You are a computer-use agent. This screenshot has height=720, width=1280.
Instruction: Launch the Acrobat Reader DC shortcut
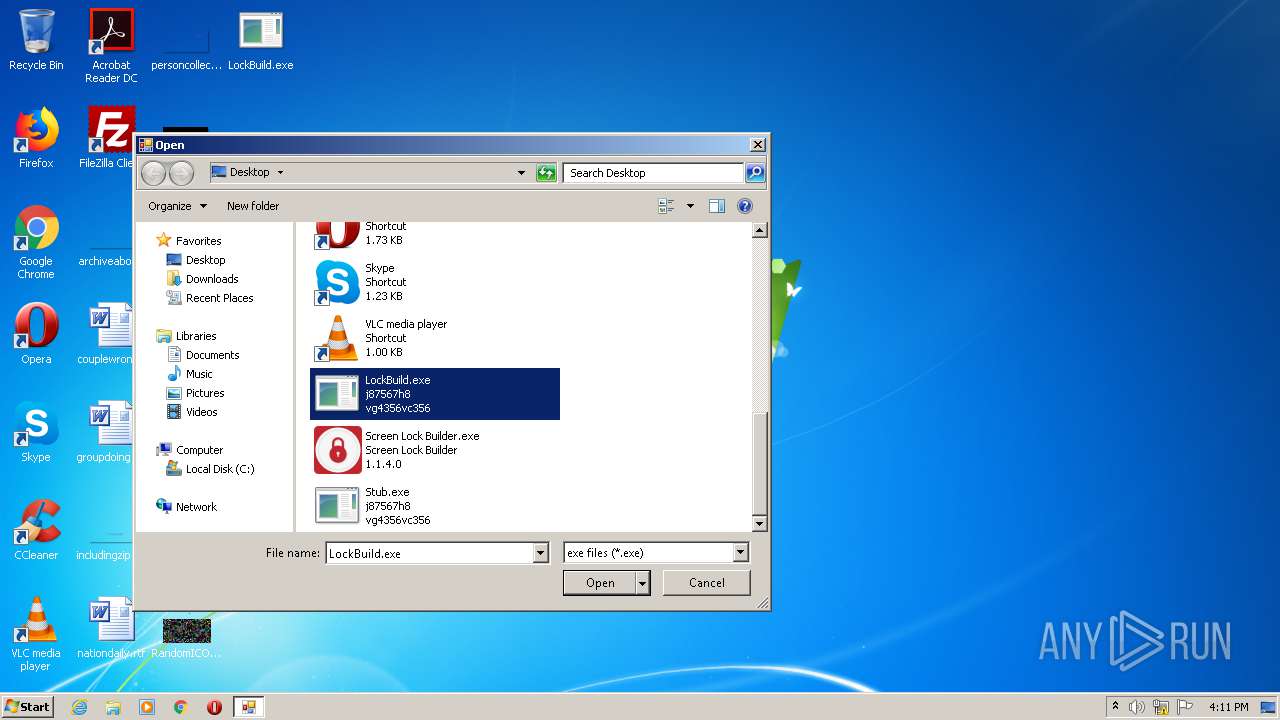[x=111, y=45]
